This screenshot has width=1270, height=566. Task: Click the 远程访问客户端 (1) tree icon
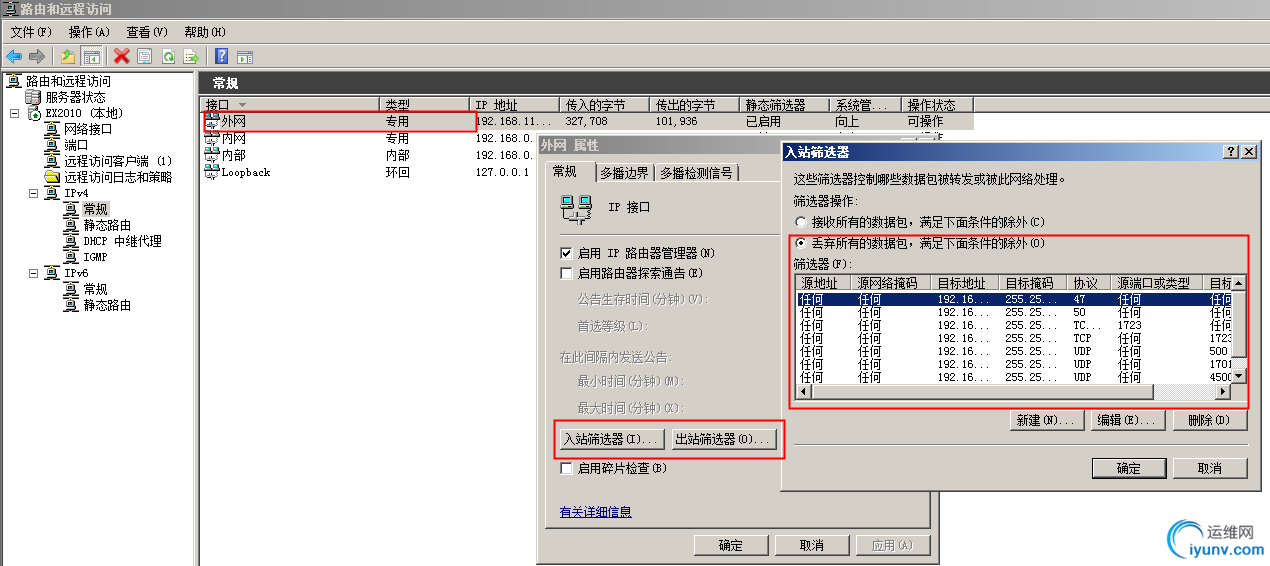(x=52, y=161)
